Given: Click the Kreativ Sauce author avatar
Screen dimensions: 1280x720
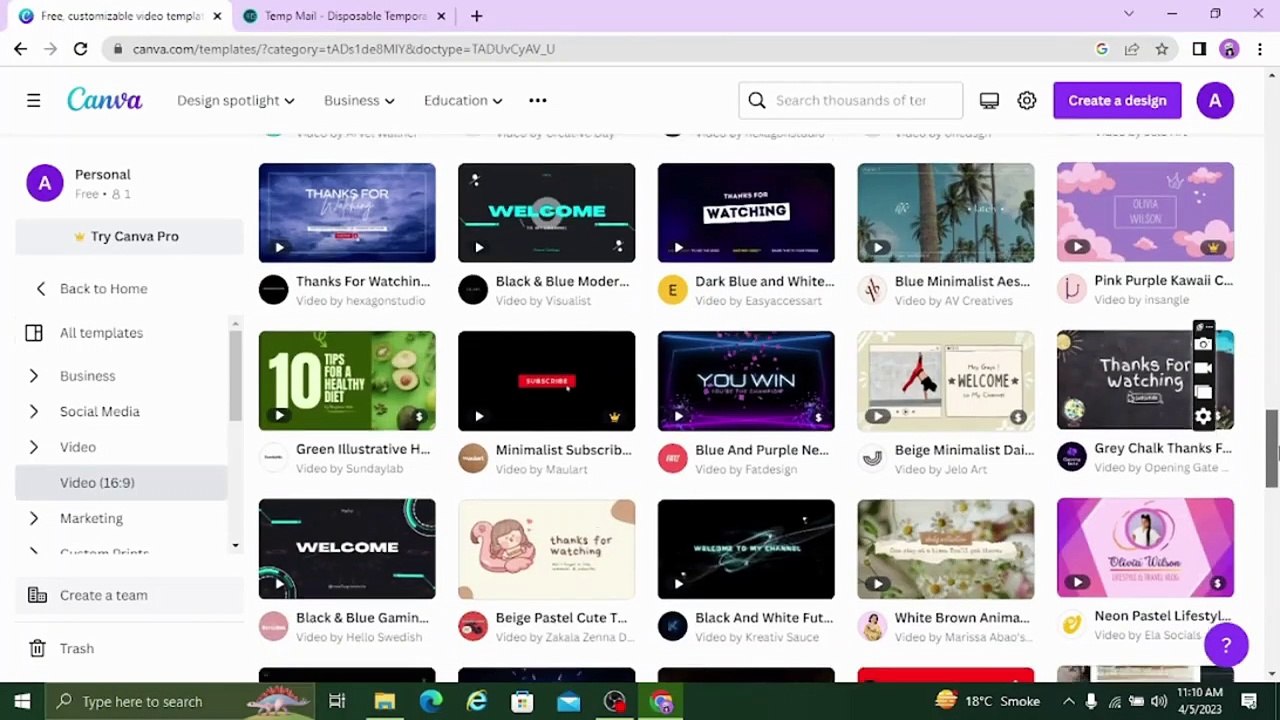Looking at the screenshot, I should click(672, 626).
